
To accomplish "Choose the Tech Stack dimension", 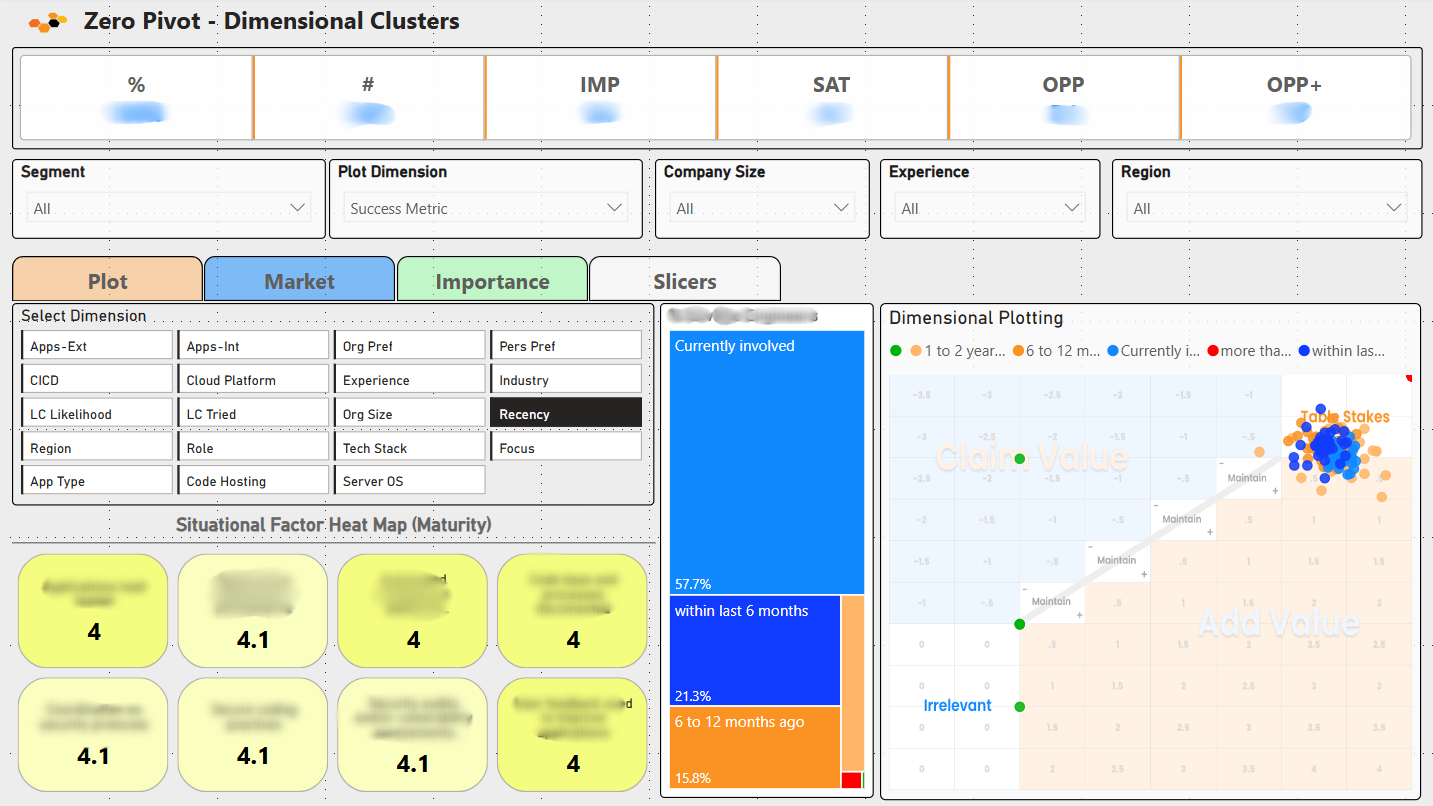I will click(x=409, y=448).
